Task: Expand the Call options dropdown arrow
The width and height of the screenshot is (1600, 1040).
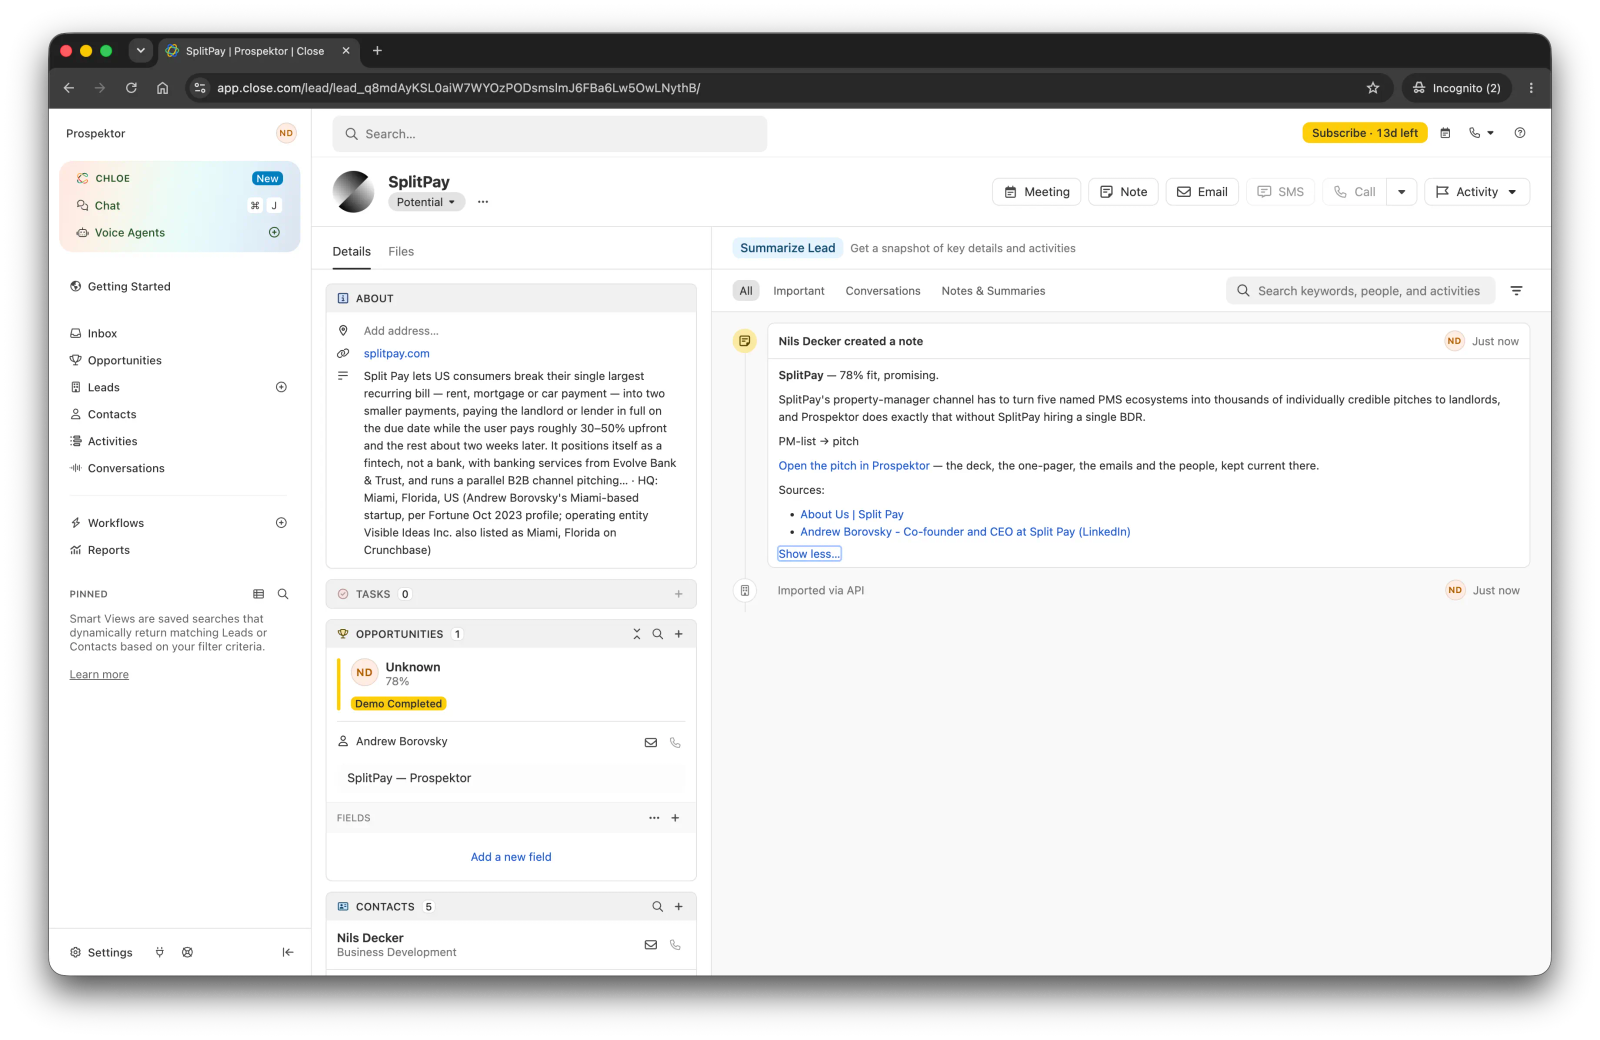Action: (x=1402, y=192)
